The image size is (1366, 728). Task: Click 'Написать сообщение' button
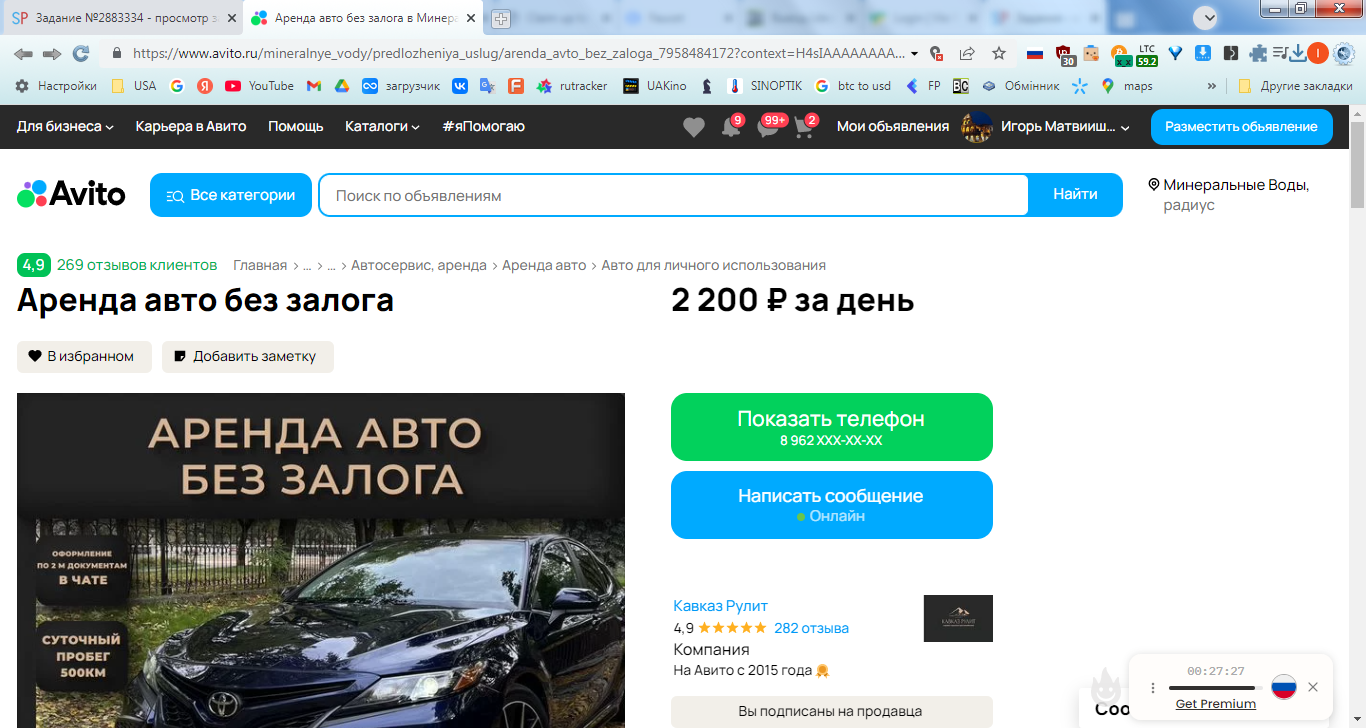[x=832, y=505]
